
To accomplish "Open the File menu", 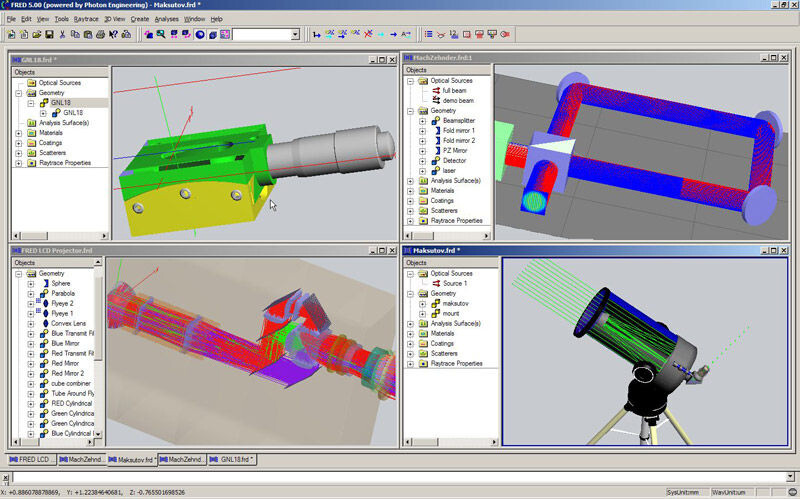I will [11, 19].
